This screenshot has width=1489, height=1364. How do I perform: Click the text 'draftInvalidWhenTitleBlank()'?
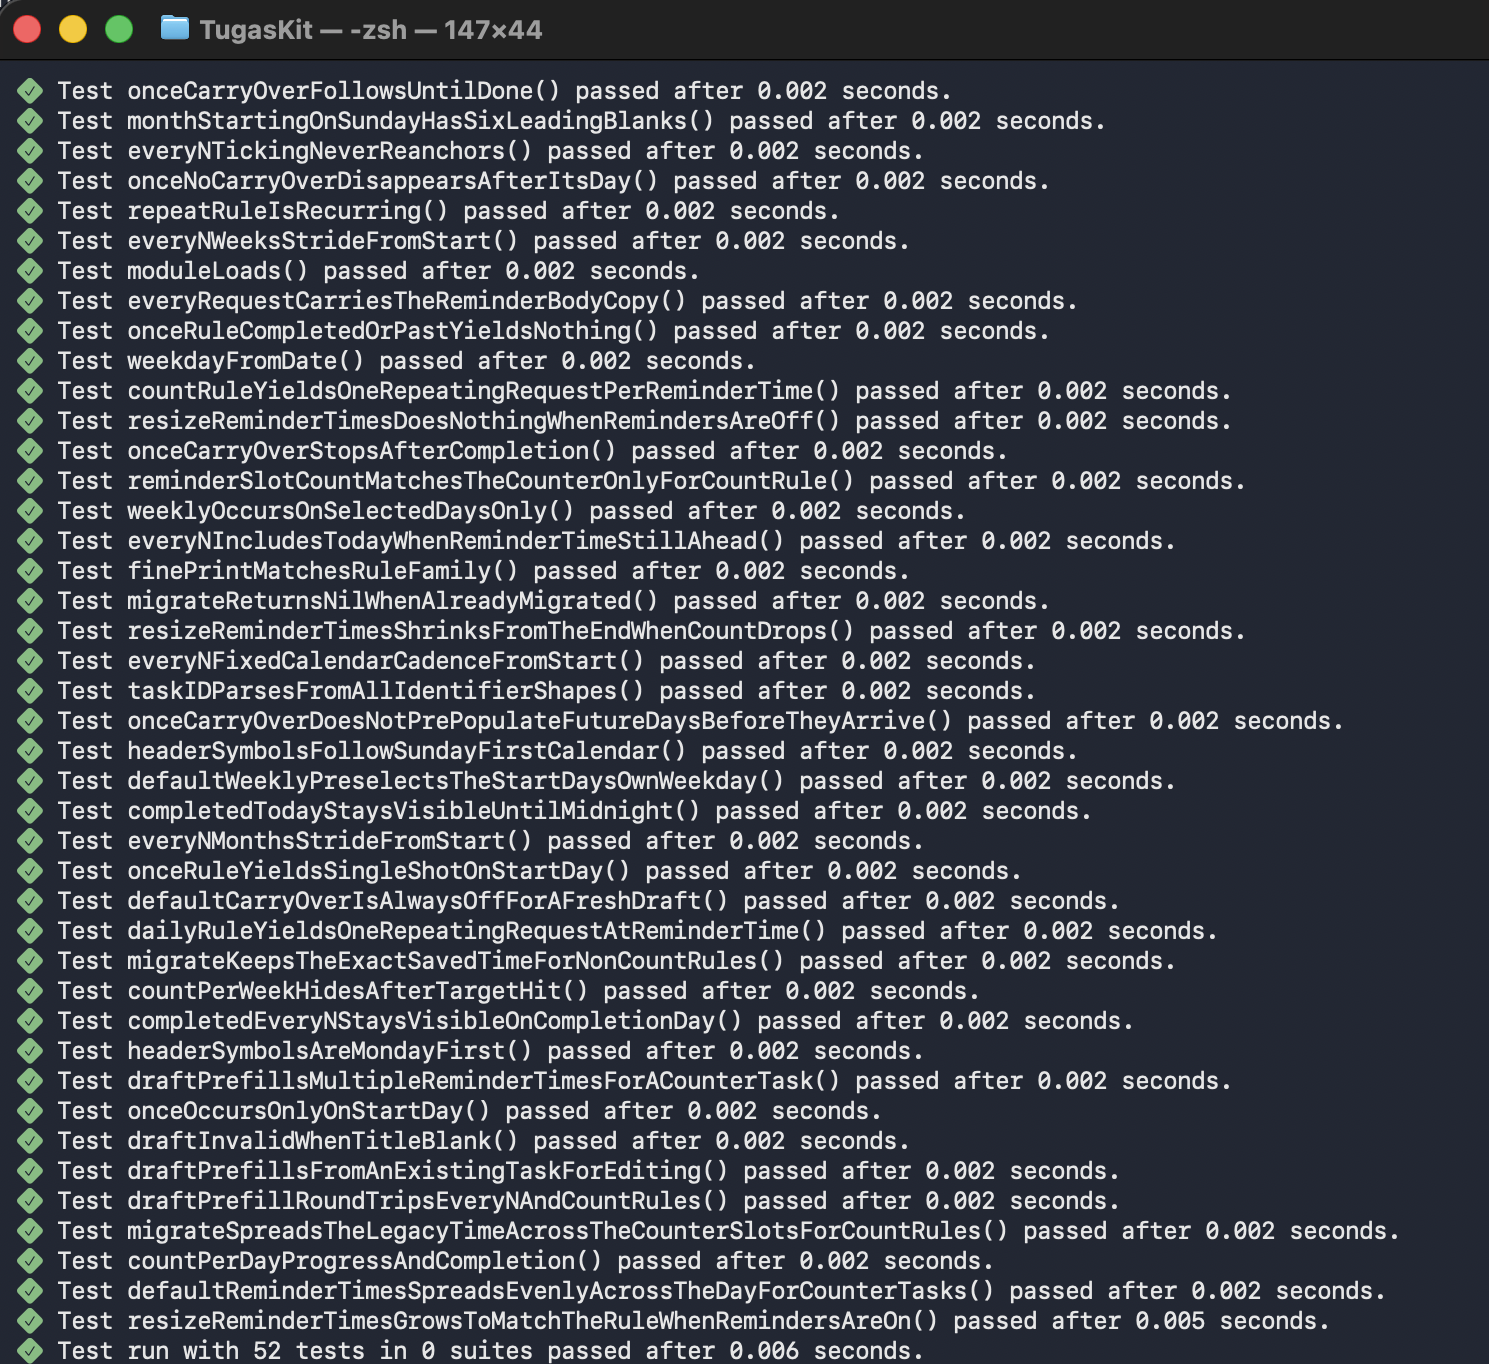(323, 1141)
